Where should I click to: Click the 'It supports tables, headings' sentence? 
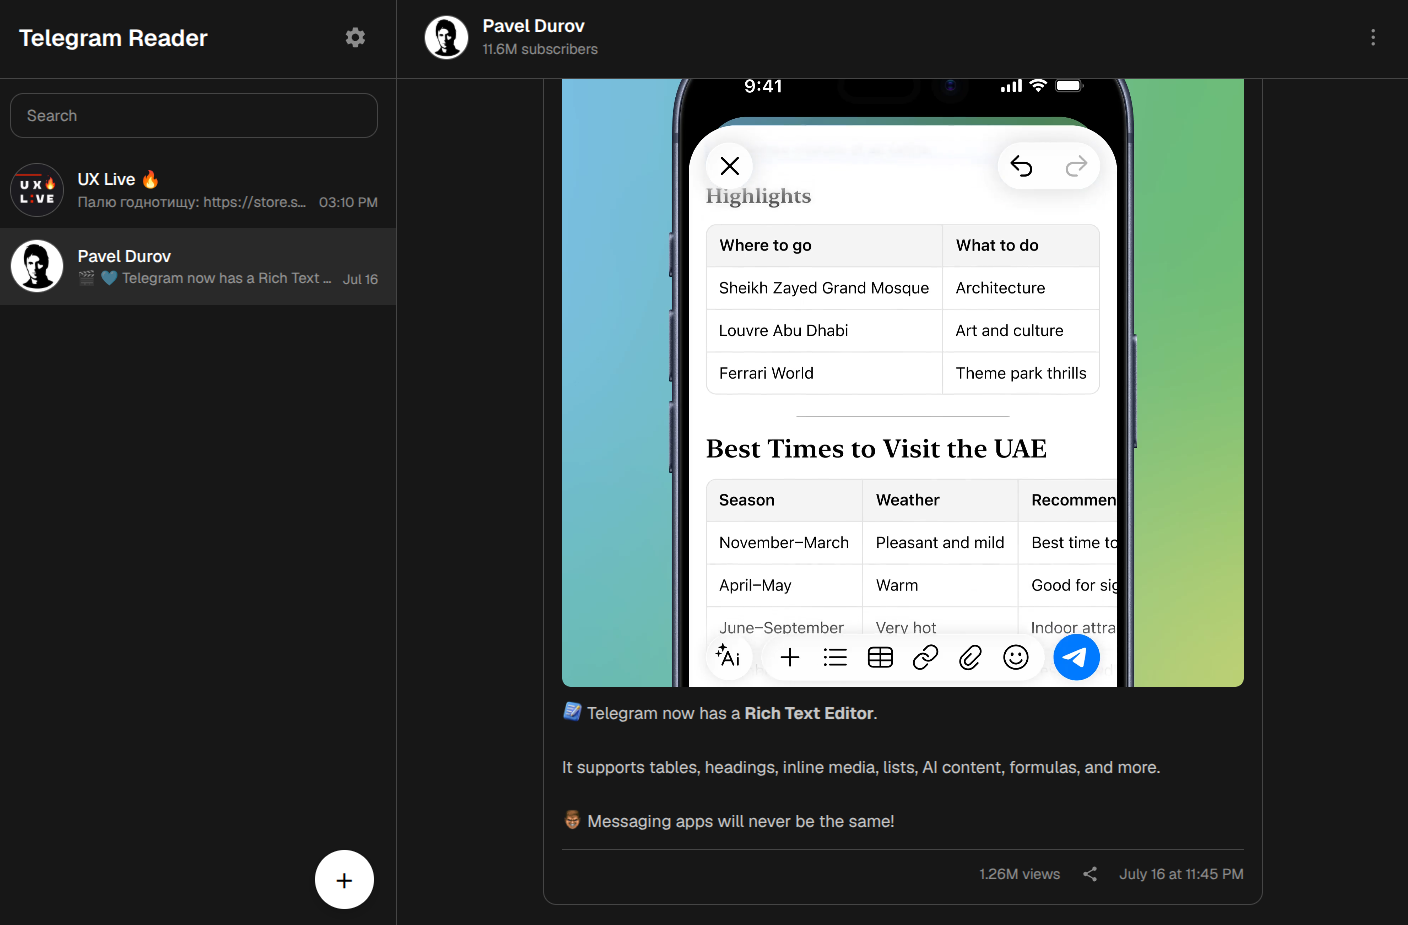[x=861, y=767]
